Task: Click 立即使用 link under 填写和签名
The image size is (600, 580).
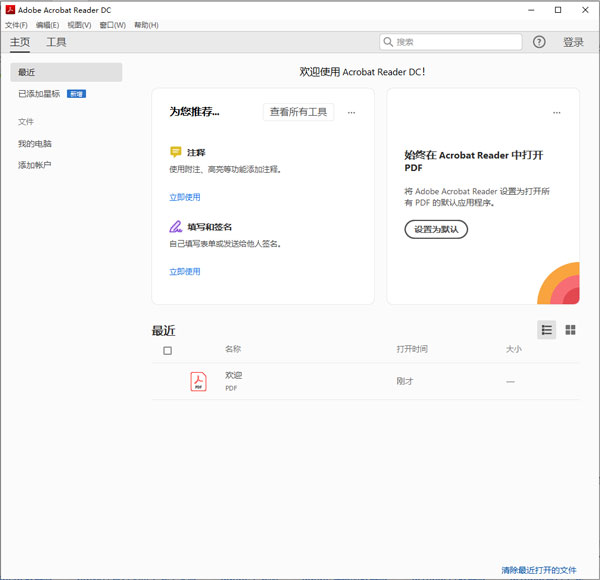Action: pyautogui.click(x=185, y=272)
